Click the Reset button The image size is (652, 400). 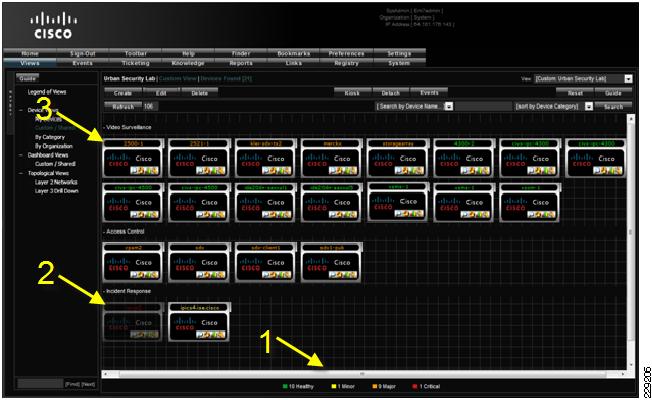[x=575, y=93]
